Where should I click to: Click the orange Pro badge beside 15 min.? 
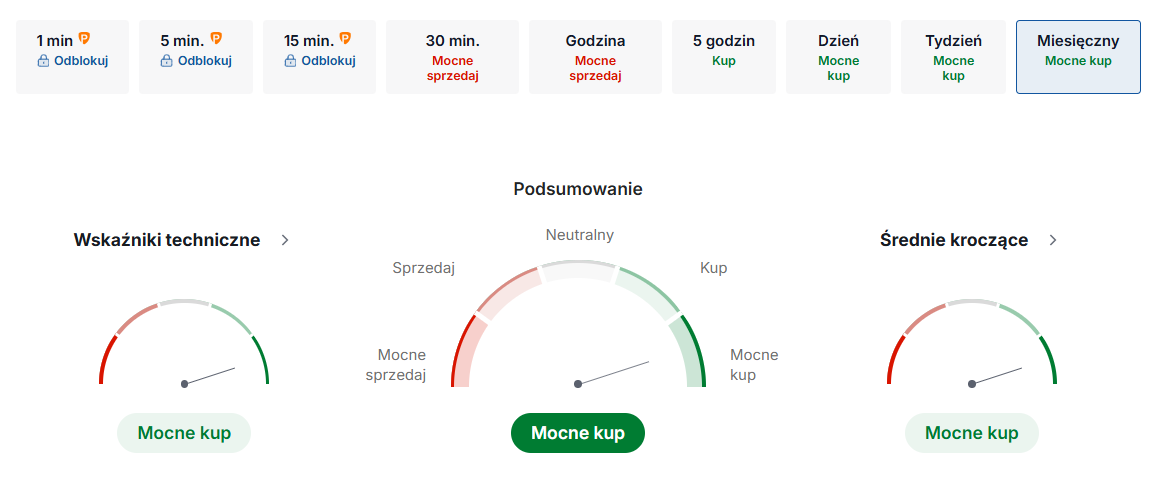345,39
